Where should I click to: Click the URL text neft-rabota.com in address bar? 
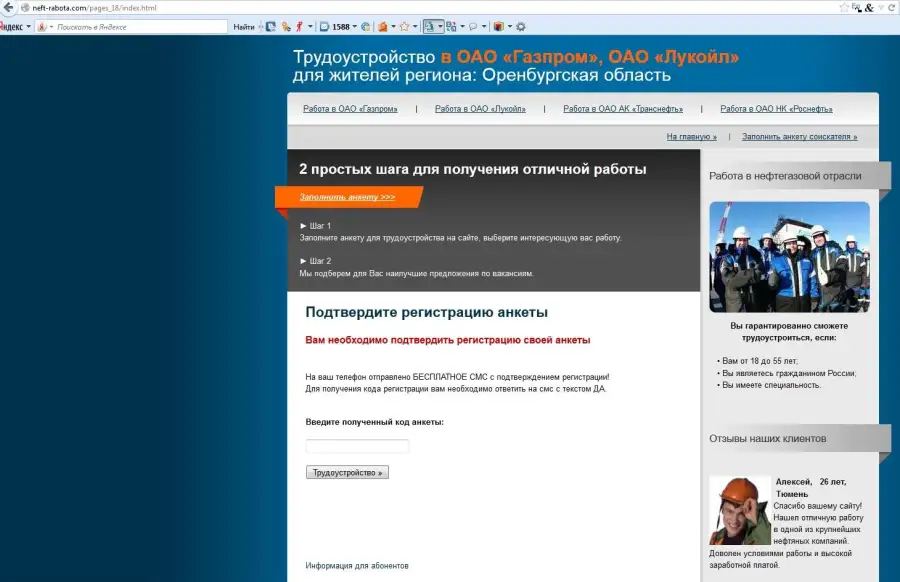pyautogui.click(x=59, y=8)
